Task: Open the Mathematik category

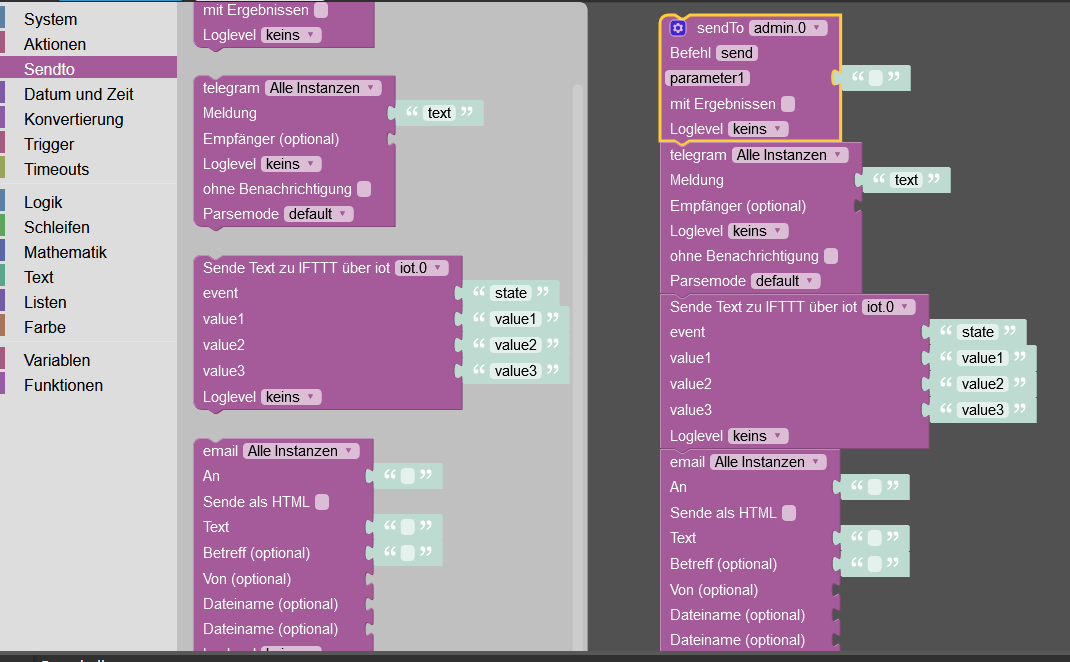Action: (66, 253)
